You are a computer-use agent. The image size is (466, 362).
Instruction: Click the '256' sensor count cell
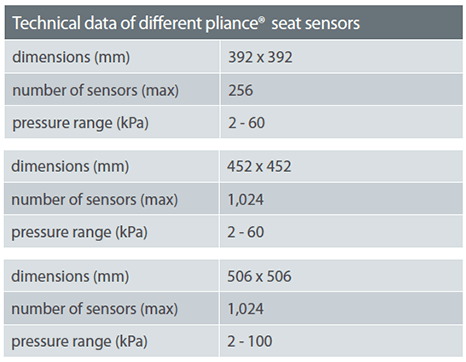pos(241,90)
